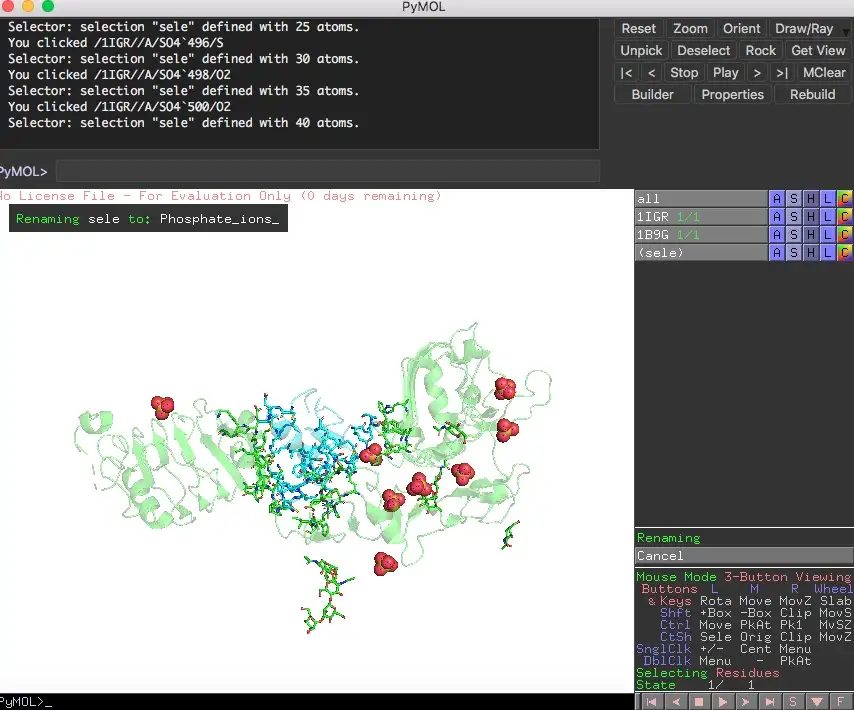Click the PyMOL command input field
Screen dimensions: 854x710
tap(326, 171)
